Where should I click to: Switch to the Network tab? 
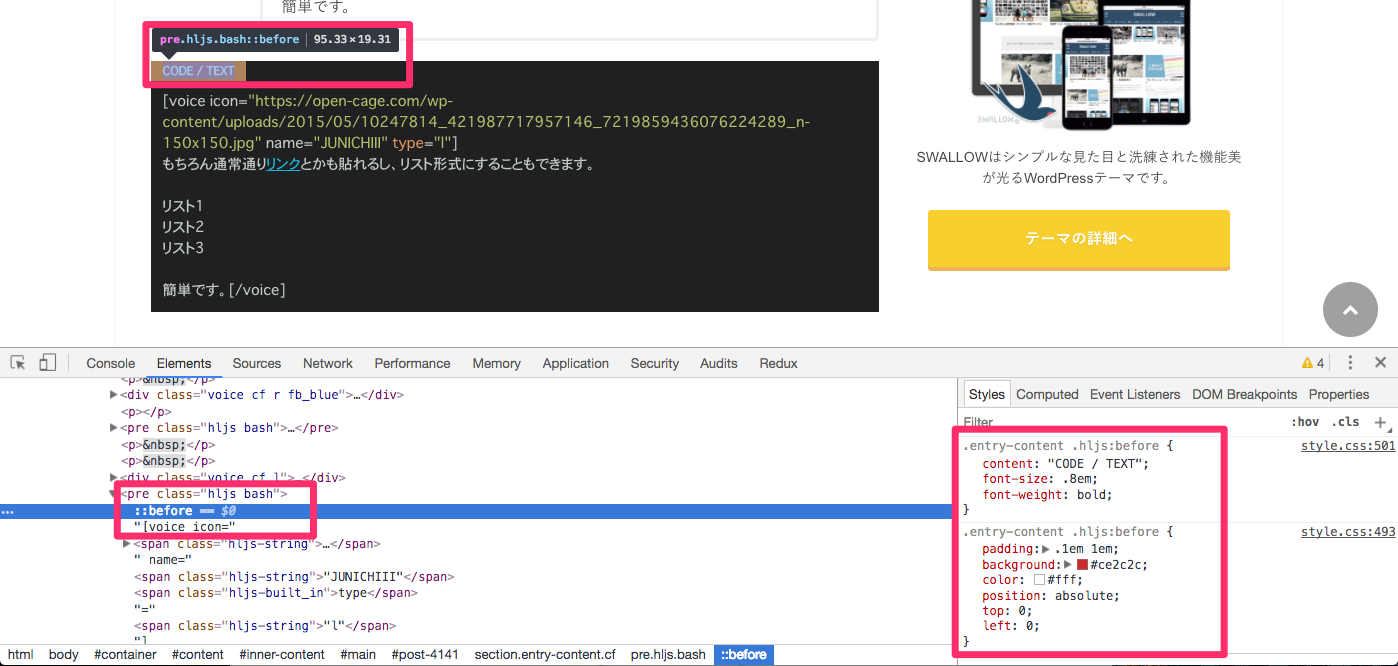pos(327,363)
